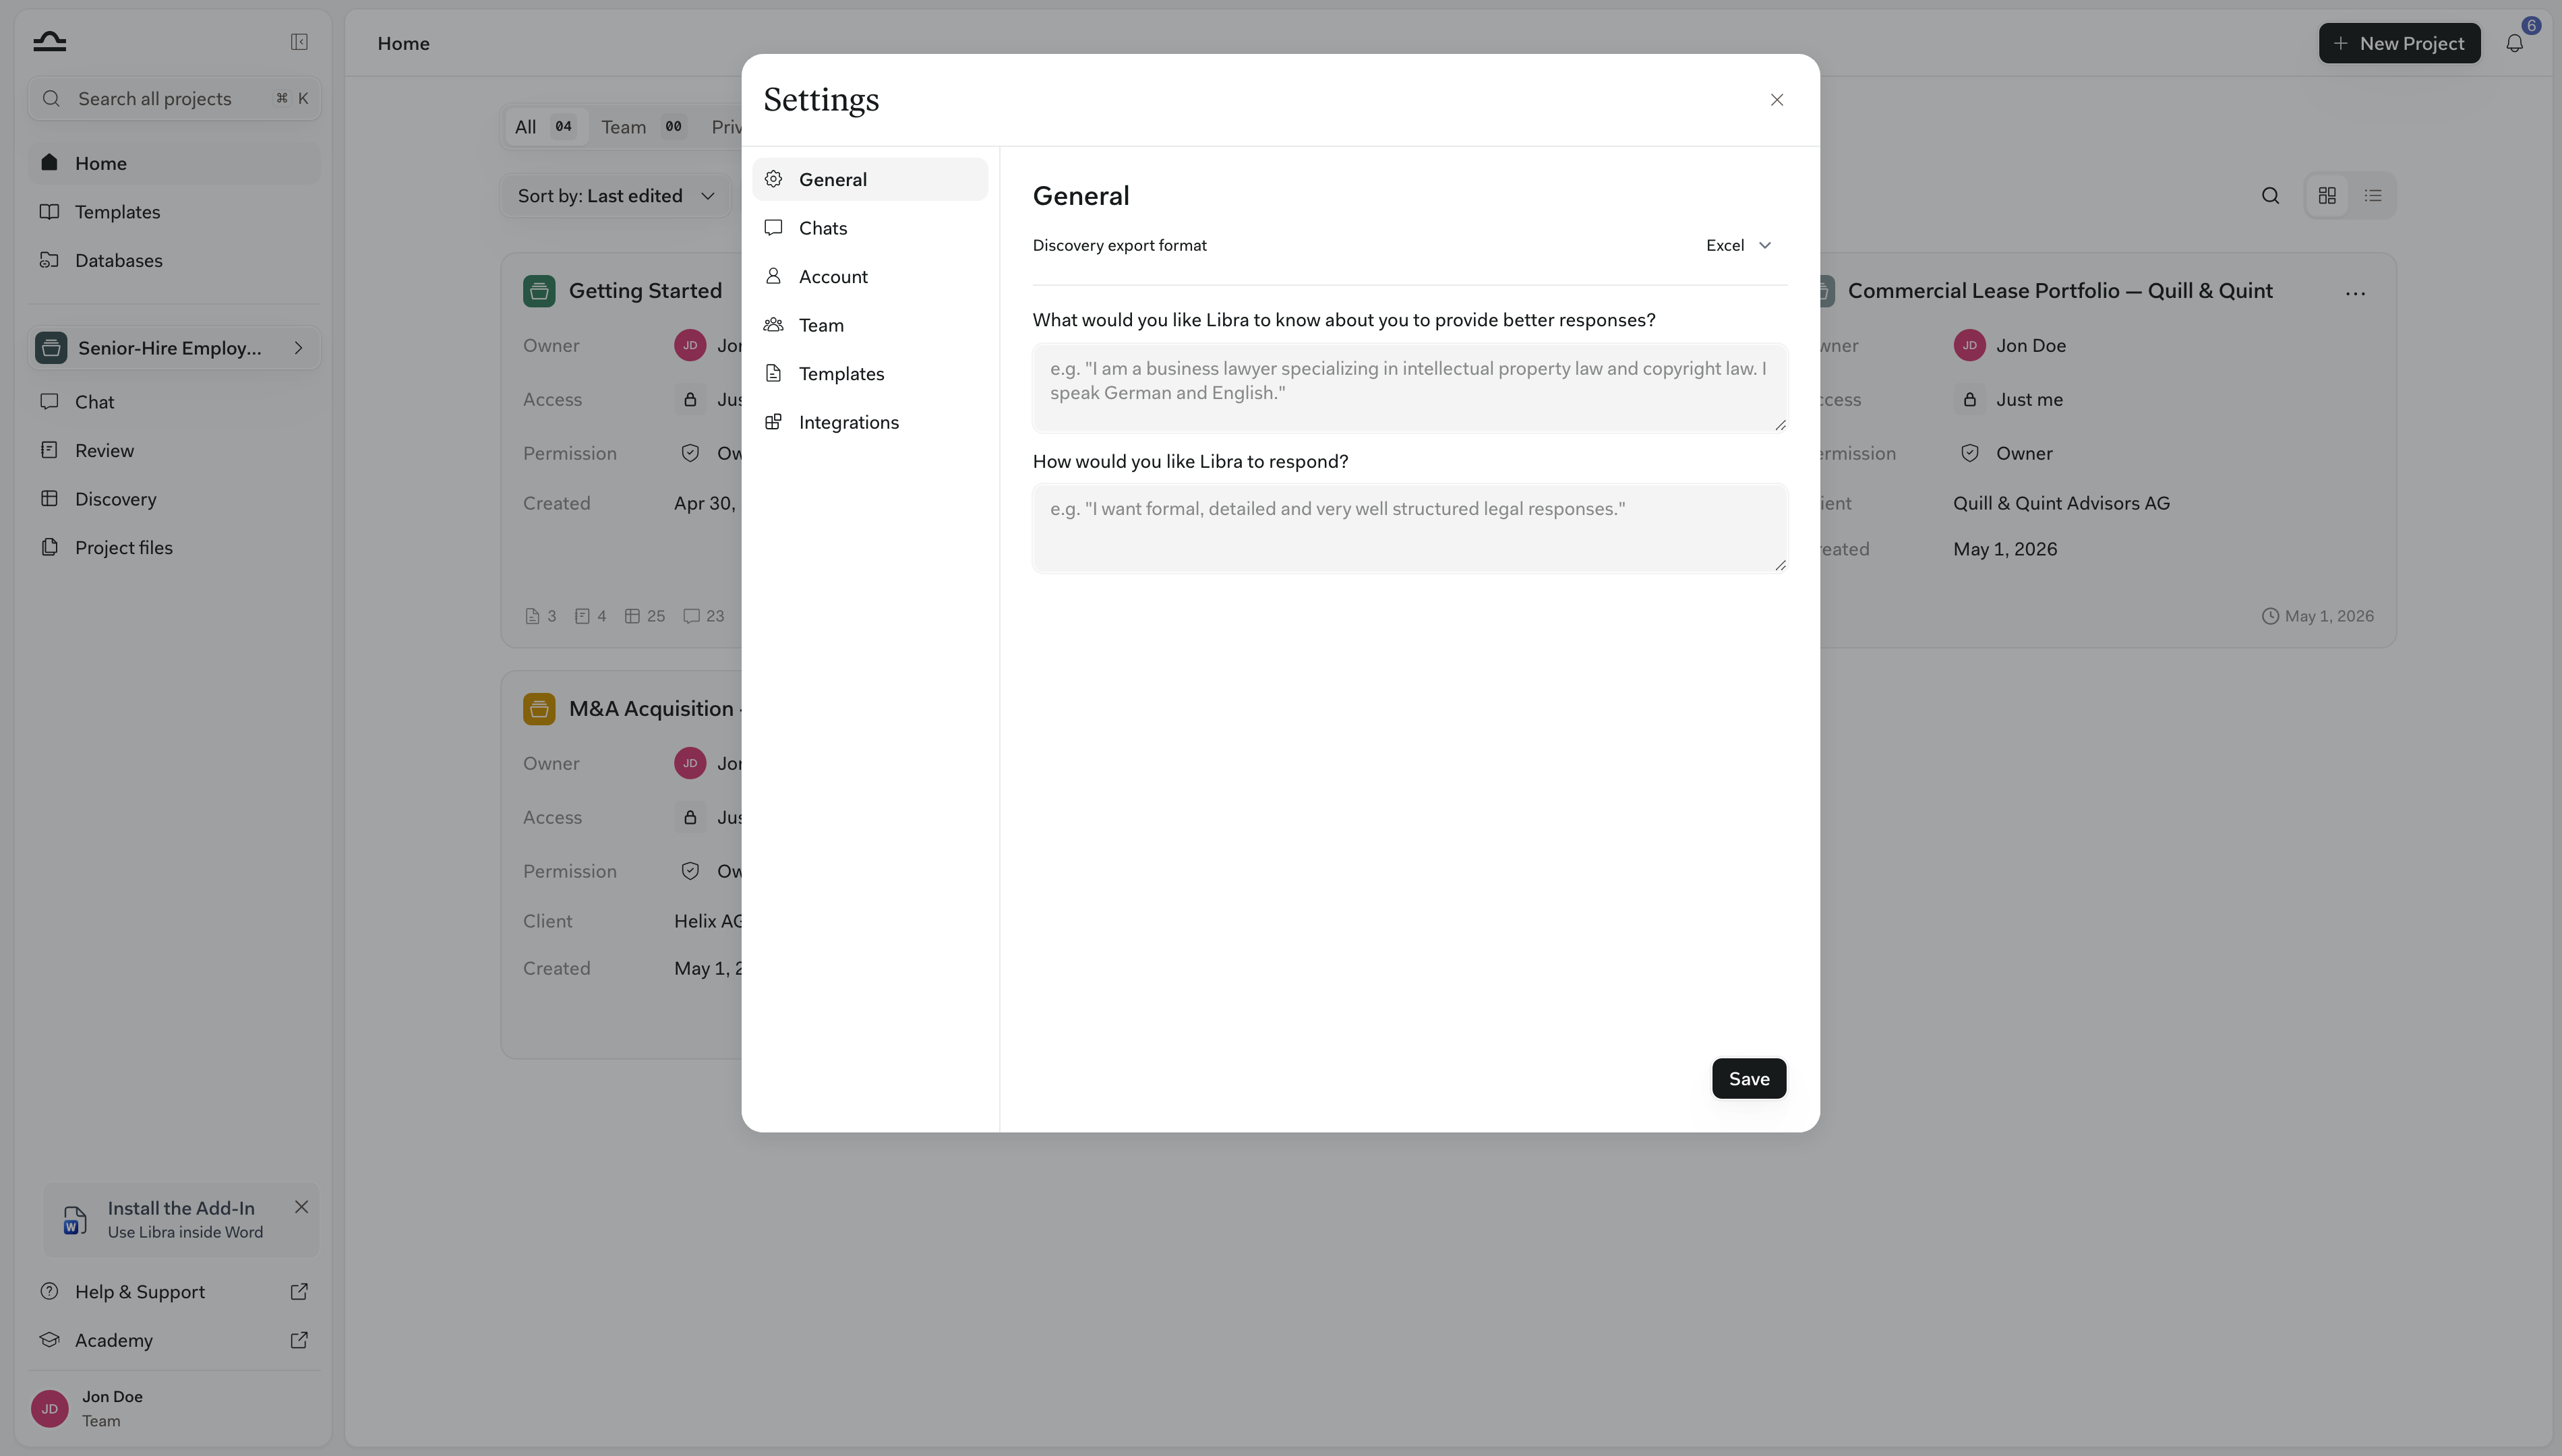This screenshot has width=2562, height=1456.
Task: Focus the 'know about you' text area
Action: [x=1410, y=387]
